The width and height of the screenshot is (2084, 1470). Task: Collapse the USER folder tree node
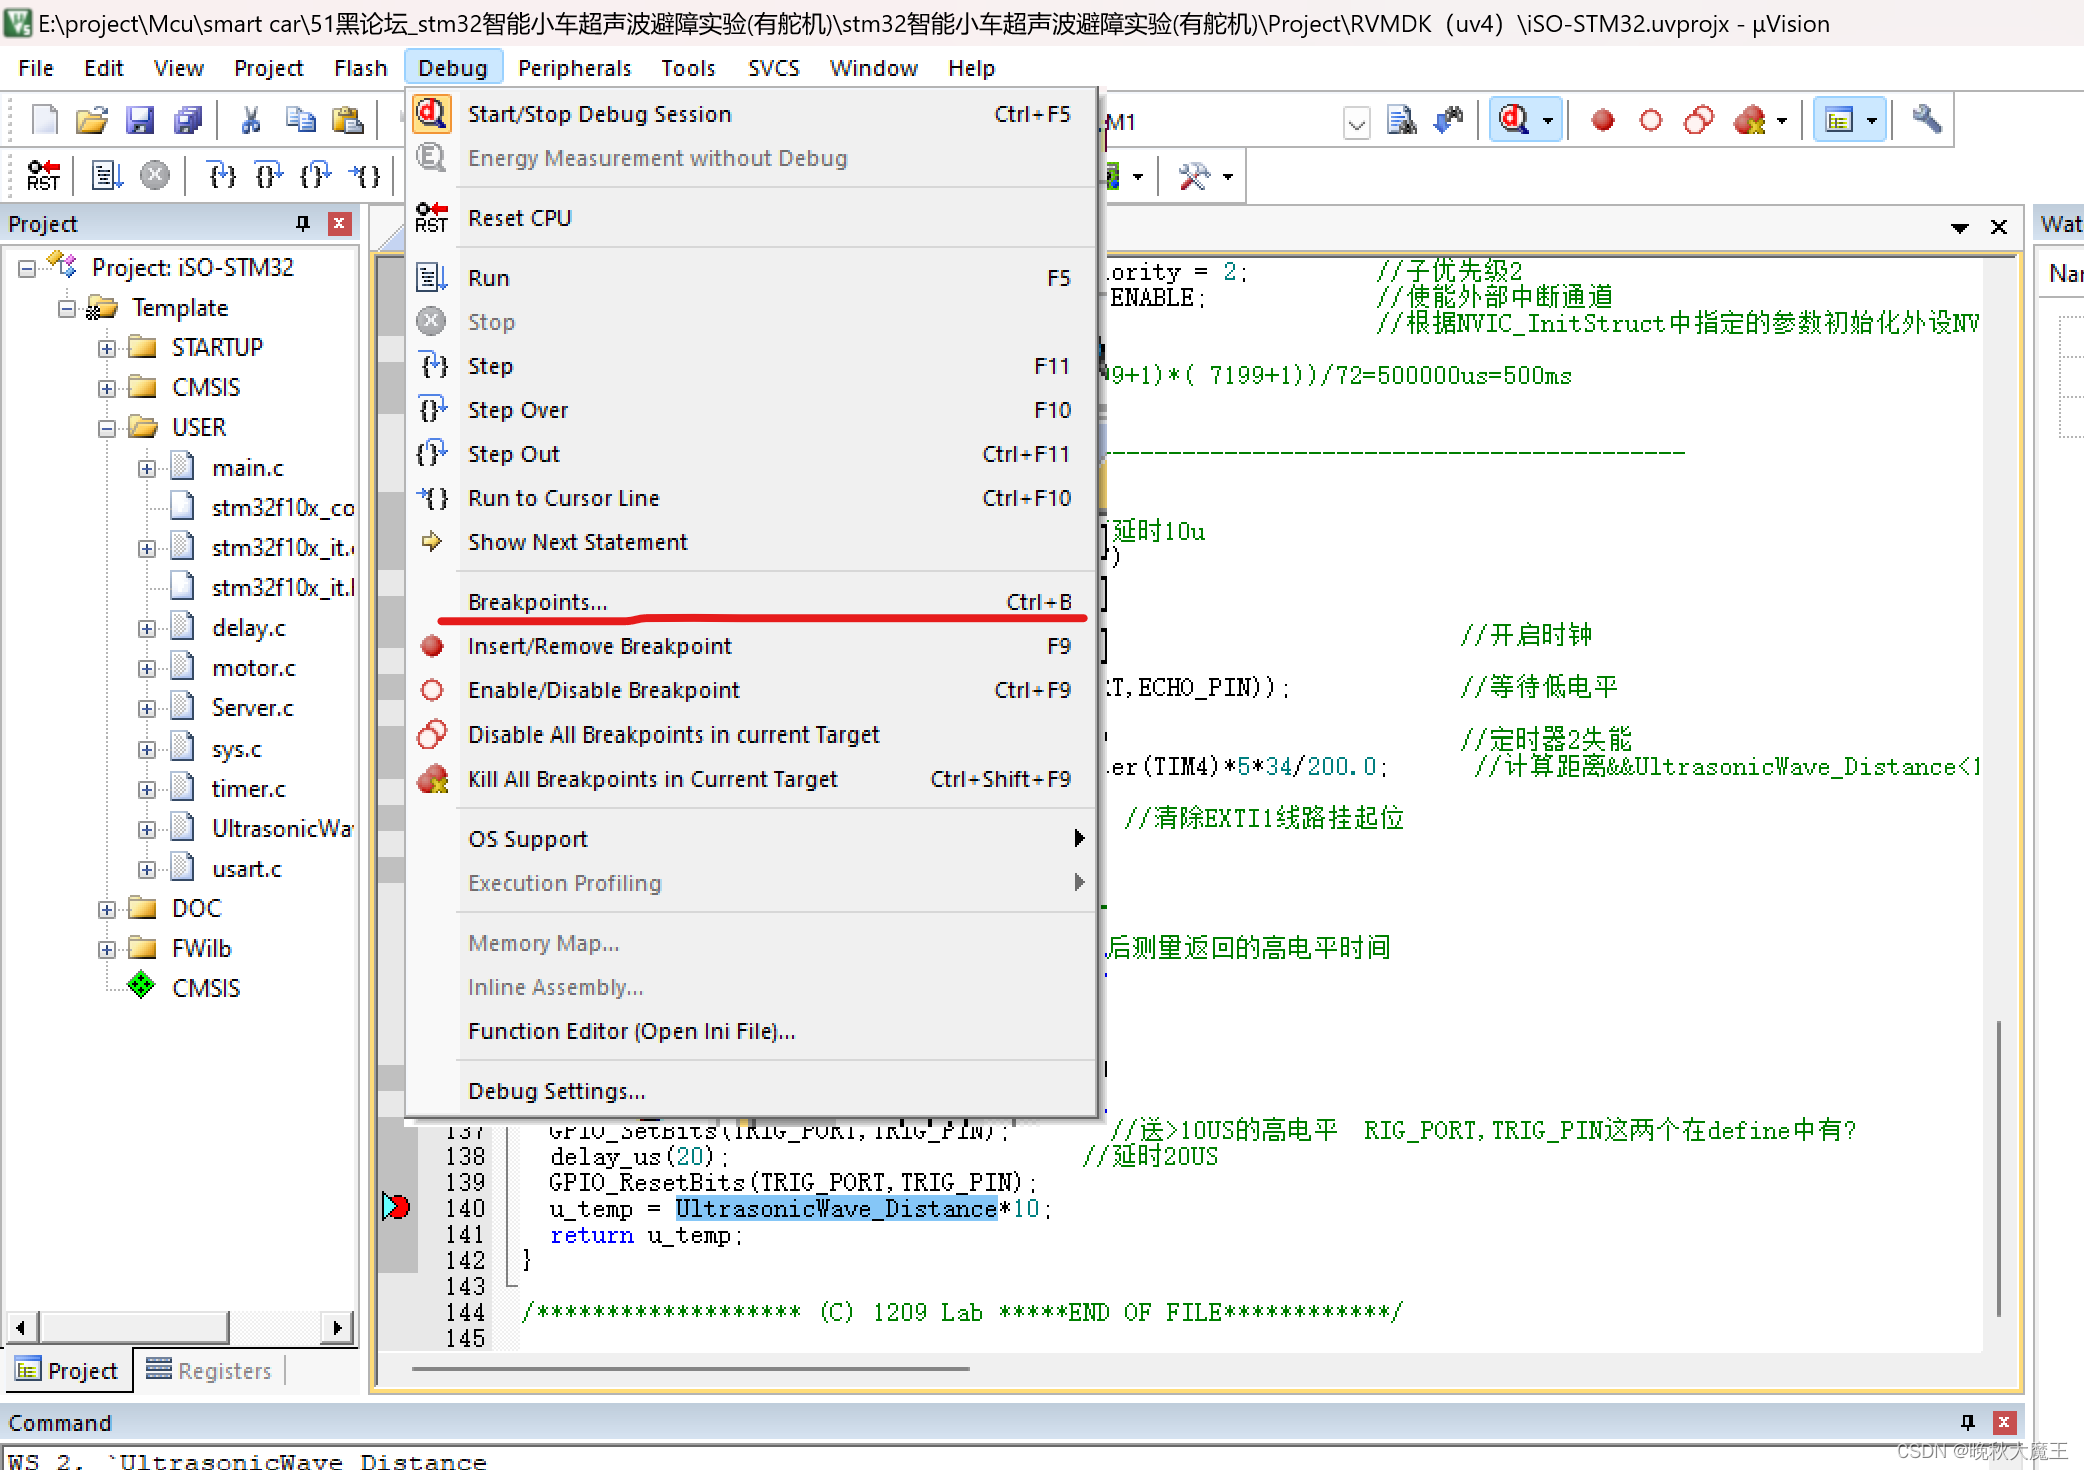pos(107,428)
